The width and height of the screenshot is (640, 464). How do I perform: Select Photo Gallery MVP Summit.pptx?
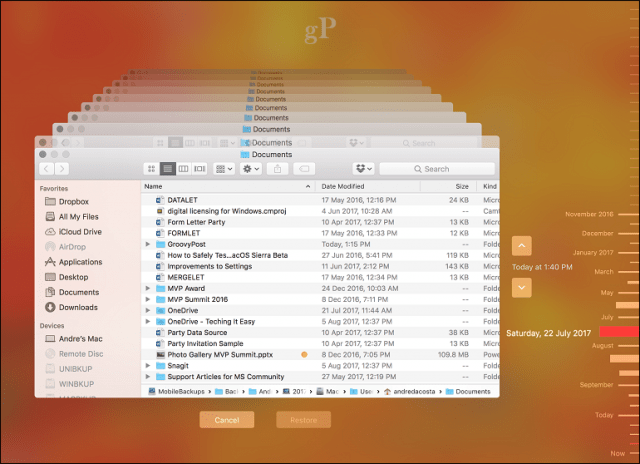(320, 354)
